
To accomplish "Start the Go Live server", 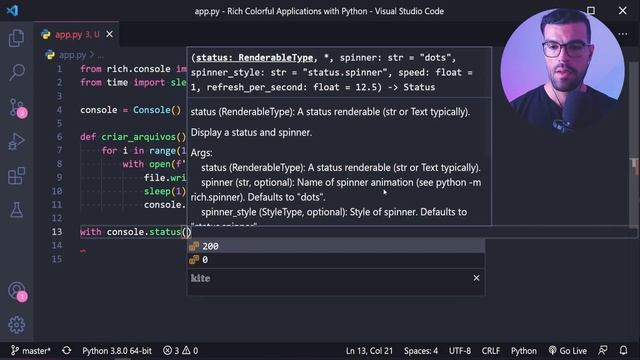I will click(x=567, y=351).
